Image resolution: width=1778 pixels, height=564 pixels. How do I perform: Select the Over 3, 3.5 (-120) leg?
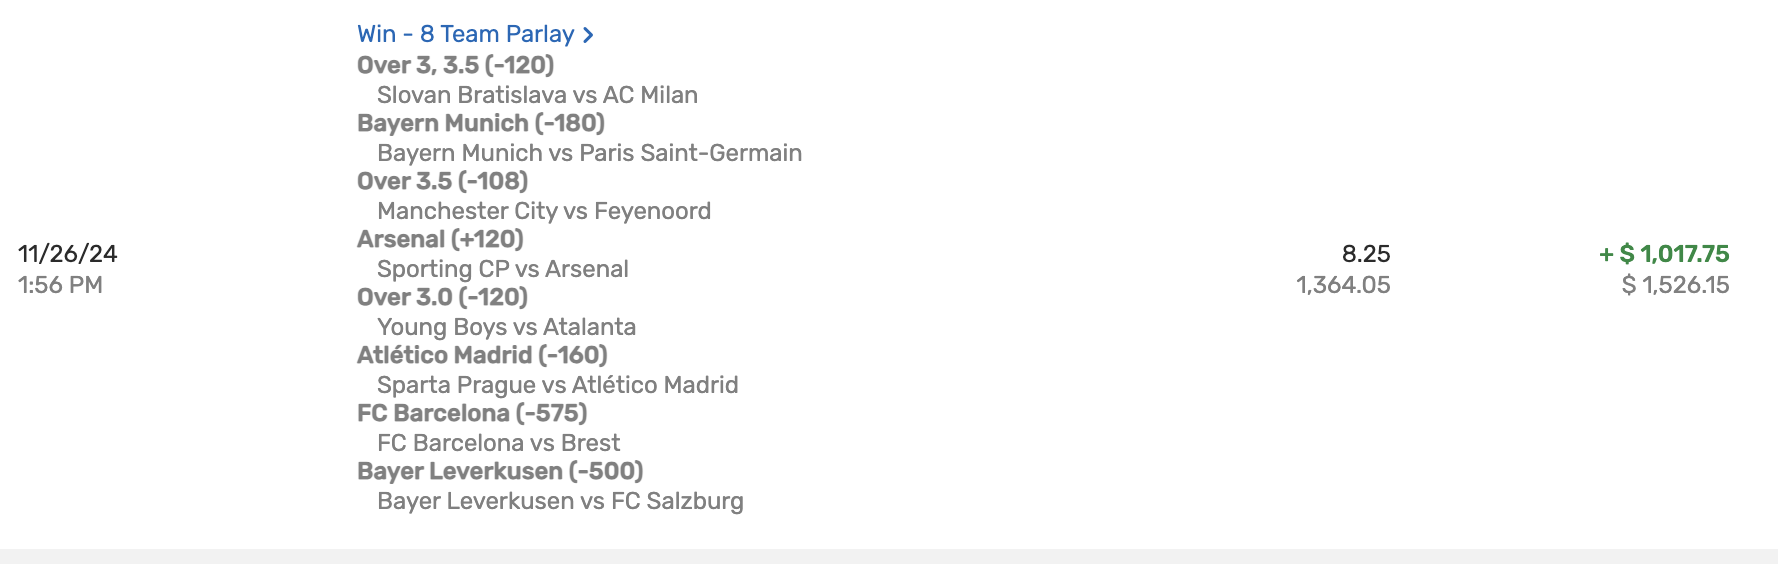coord(455,65)
